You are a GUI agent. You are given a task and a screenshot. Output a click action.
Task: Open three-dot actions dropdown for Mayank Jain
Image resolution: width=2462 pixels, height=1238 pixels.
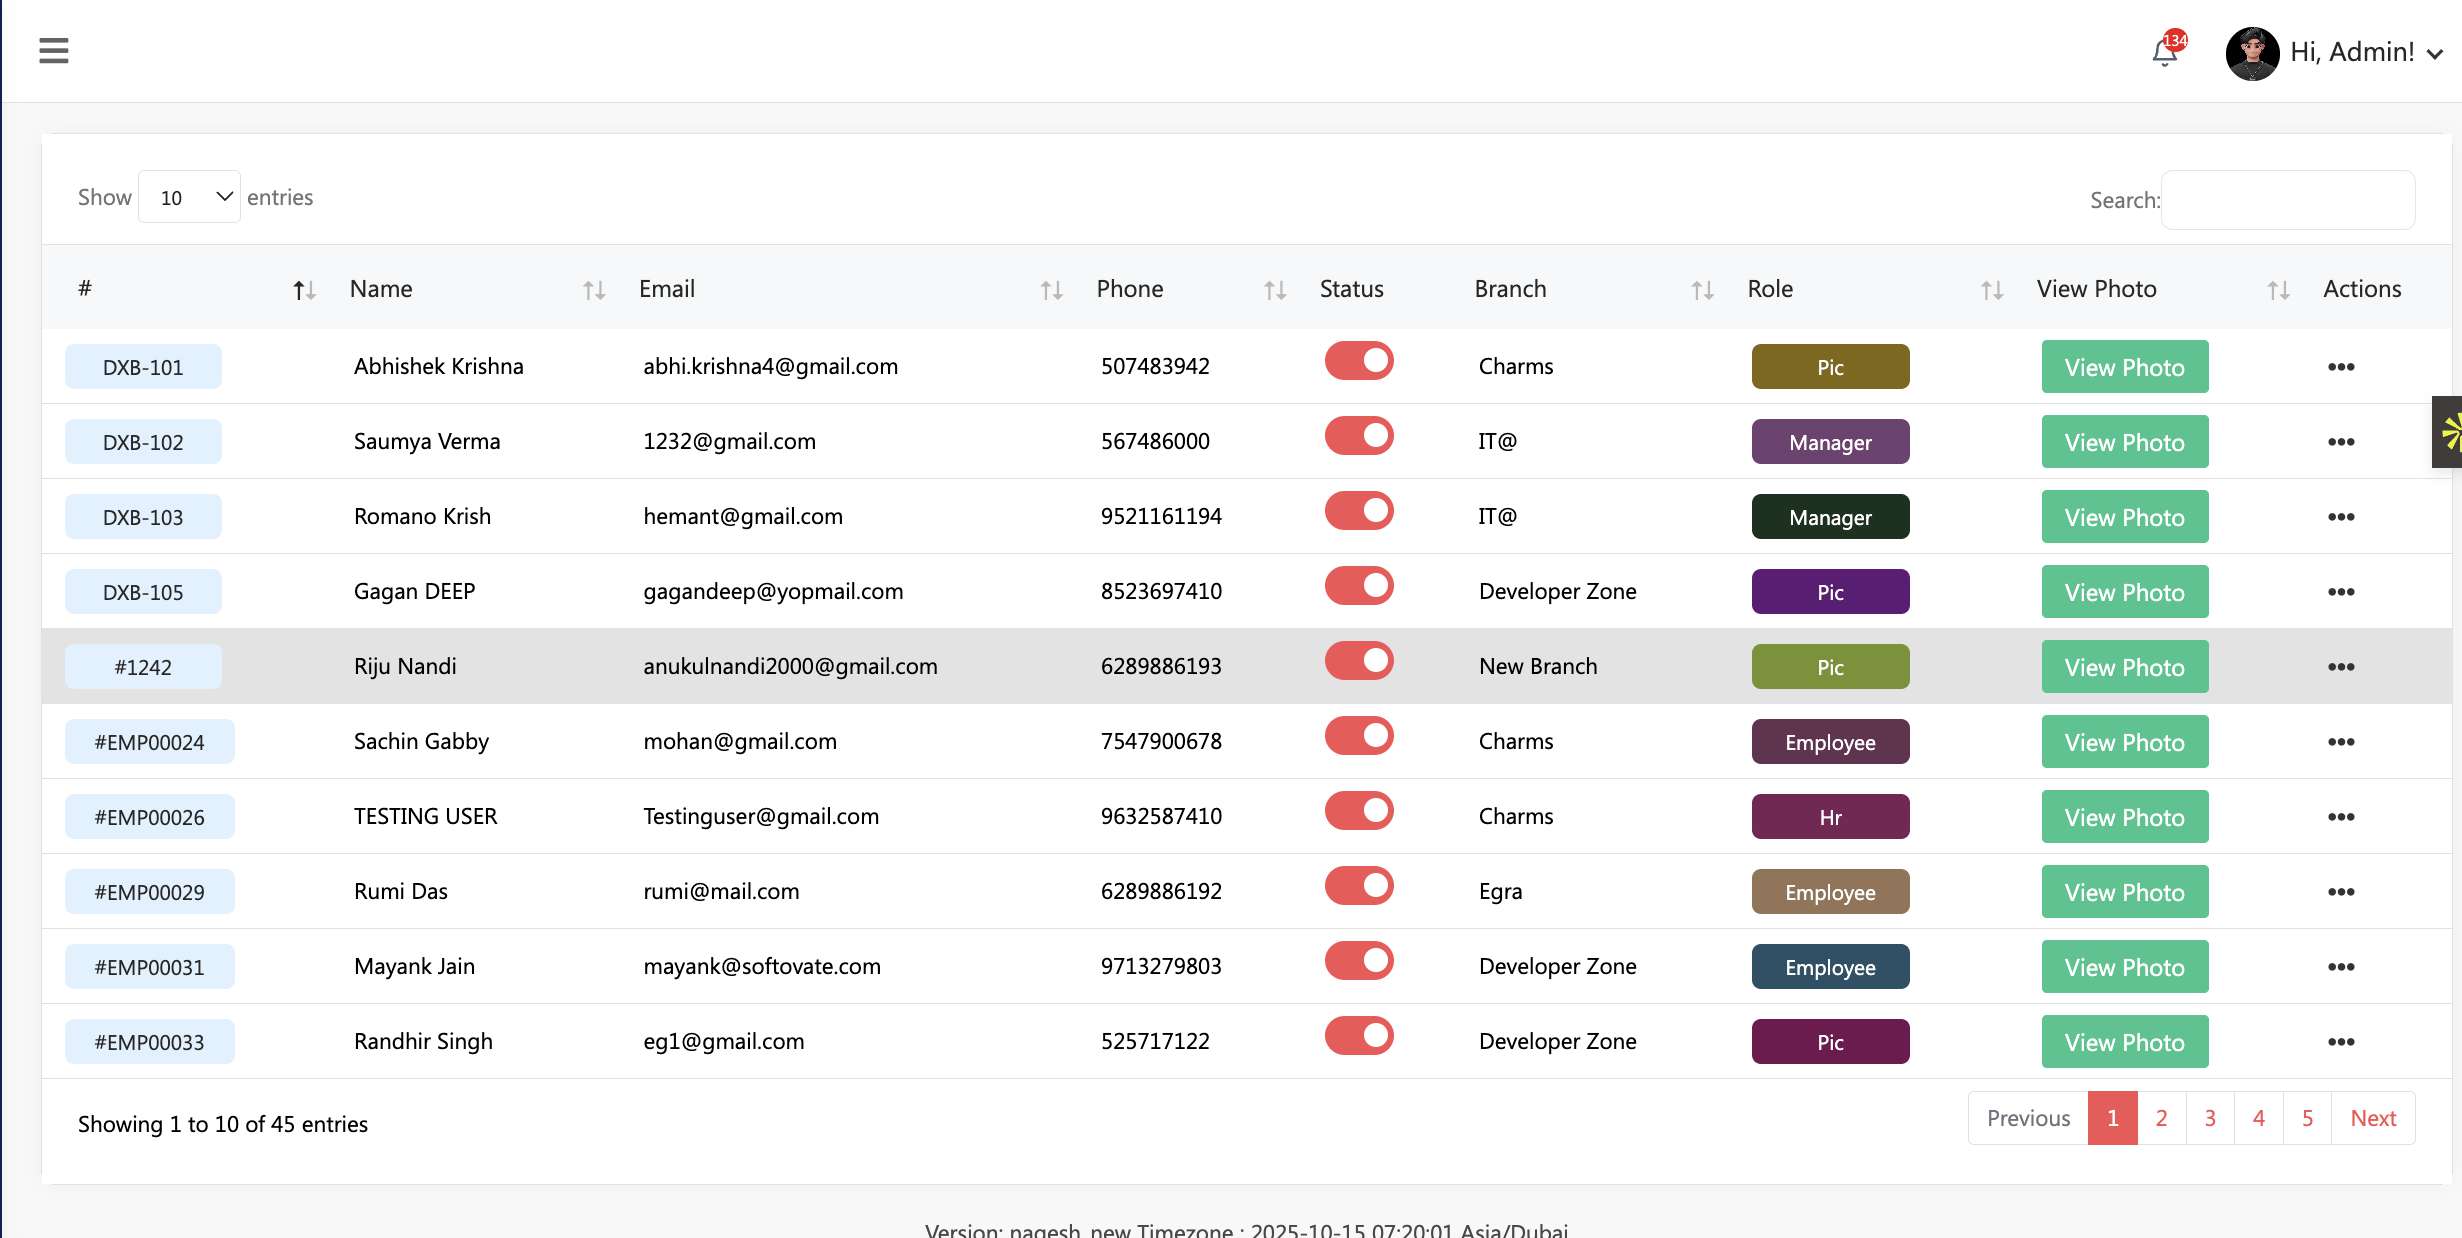(2340, 967)
